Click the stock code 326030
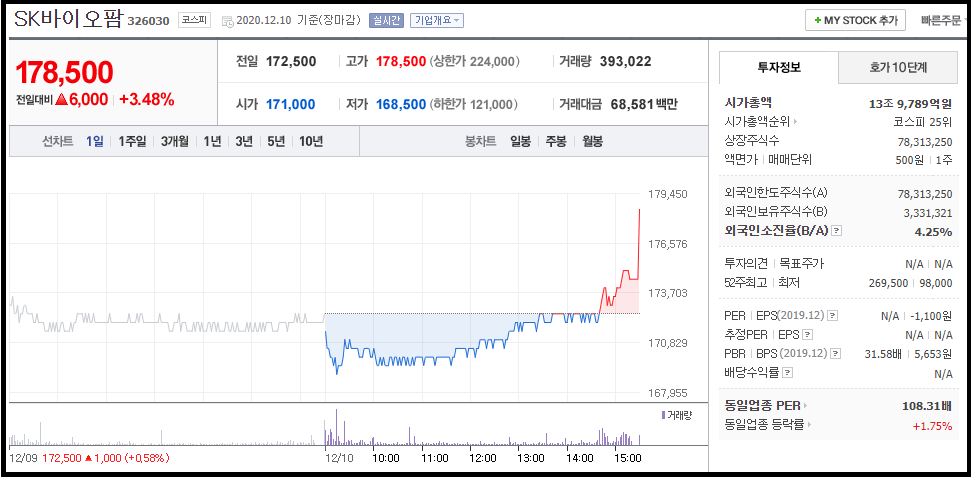 click(148, 21)
